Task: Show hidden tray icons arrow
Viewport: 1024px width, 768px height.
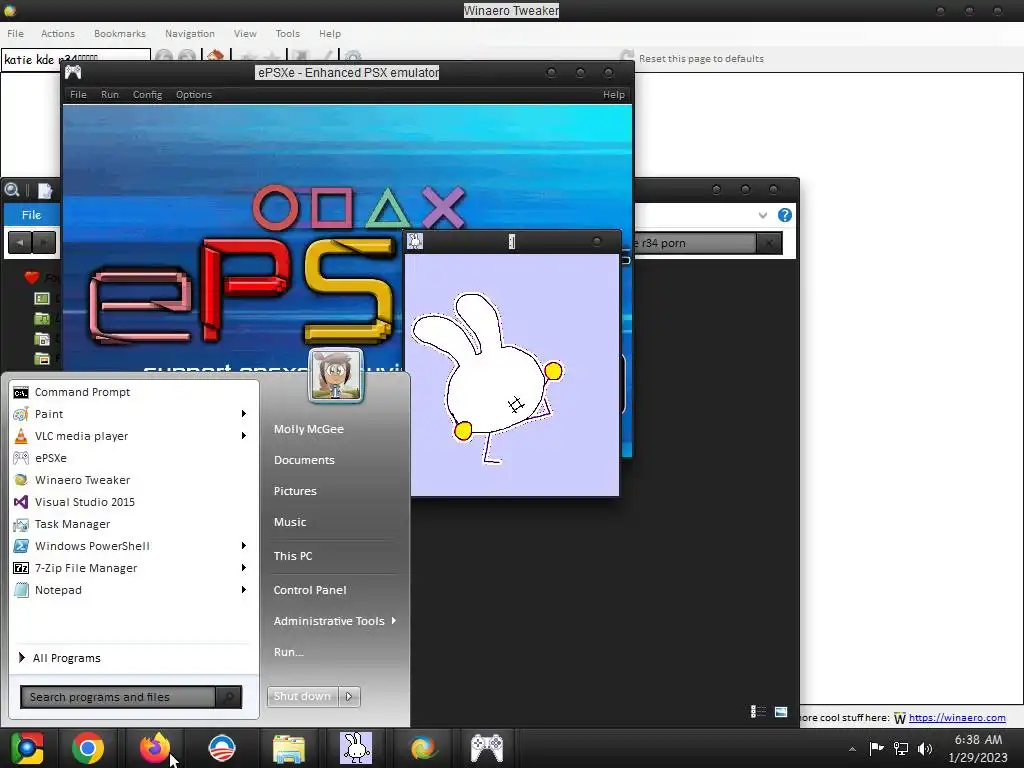Action: 852,749
